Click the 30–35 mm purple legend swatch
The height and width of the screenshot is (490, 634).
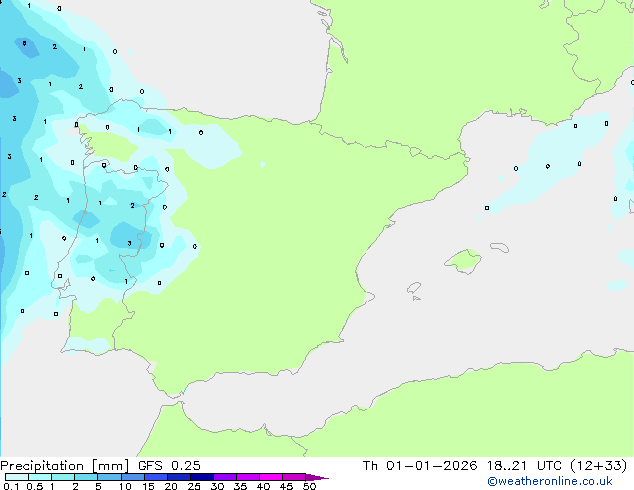[x=224, y=477]
